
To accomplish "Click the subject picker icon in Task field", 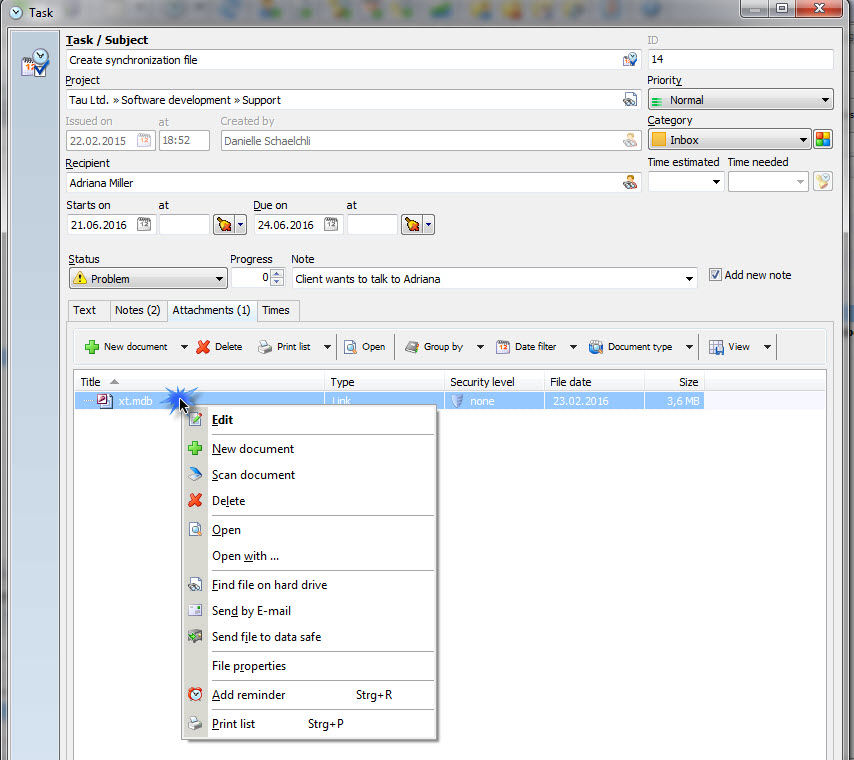I will pyautogui.click(x=630, y=60).
